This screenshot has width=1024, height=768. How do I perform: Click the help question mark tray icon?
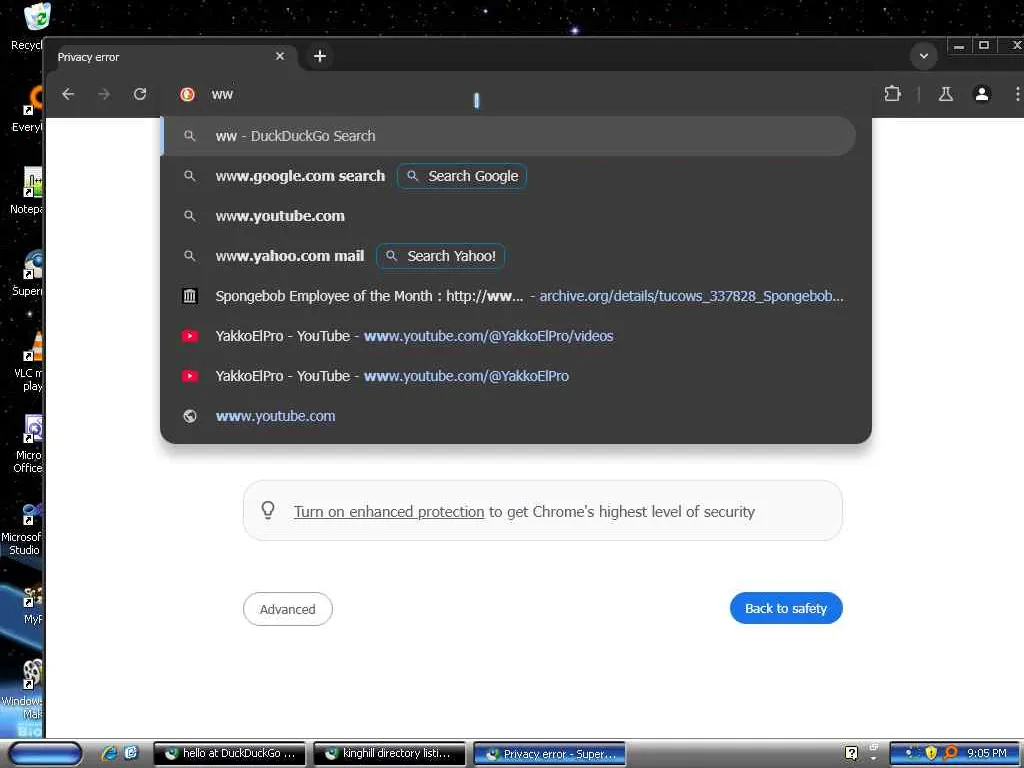tap(851, 753)
